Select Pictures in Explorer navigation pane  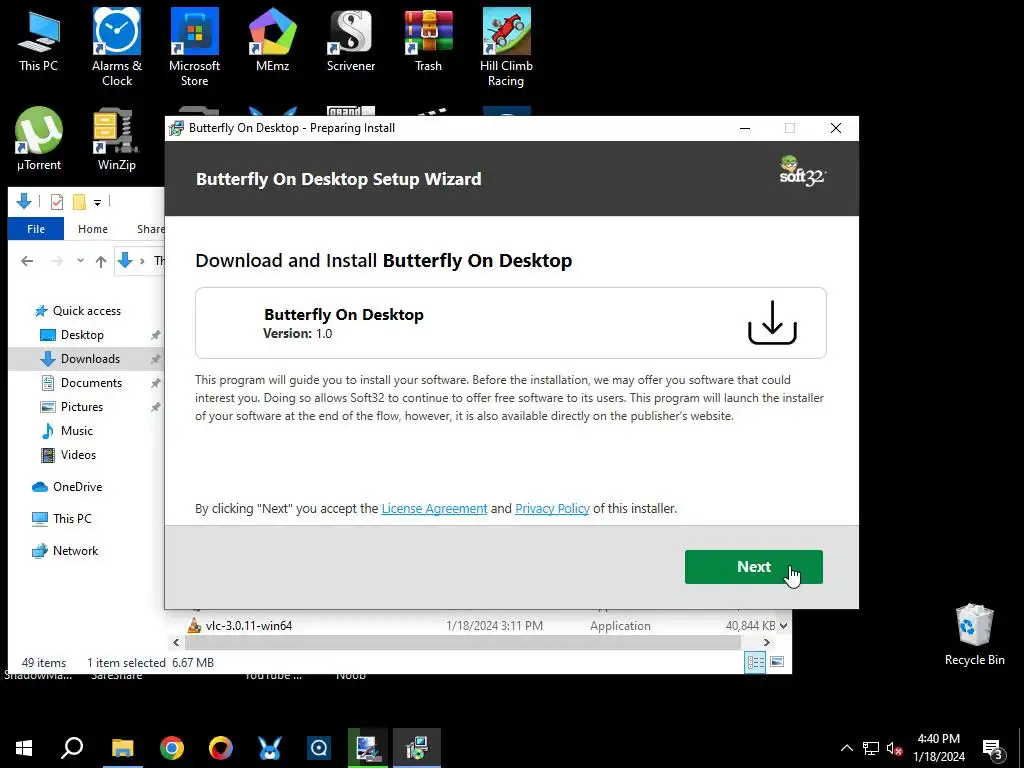click(82, 407)
